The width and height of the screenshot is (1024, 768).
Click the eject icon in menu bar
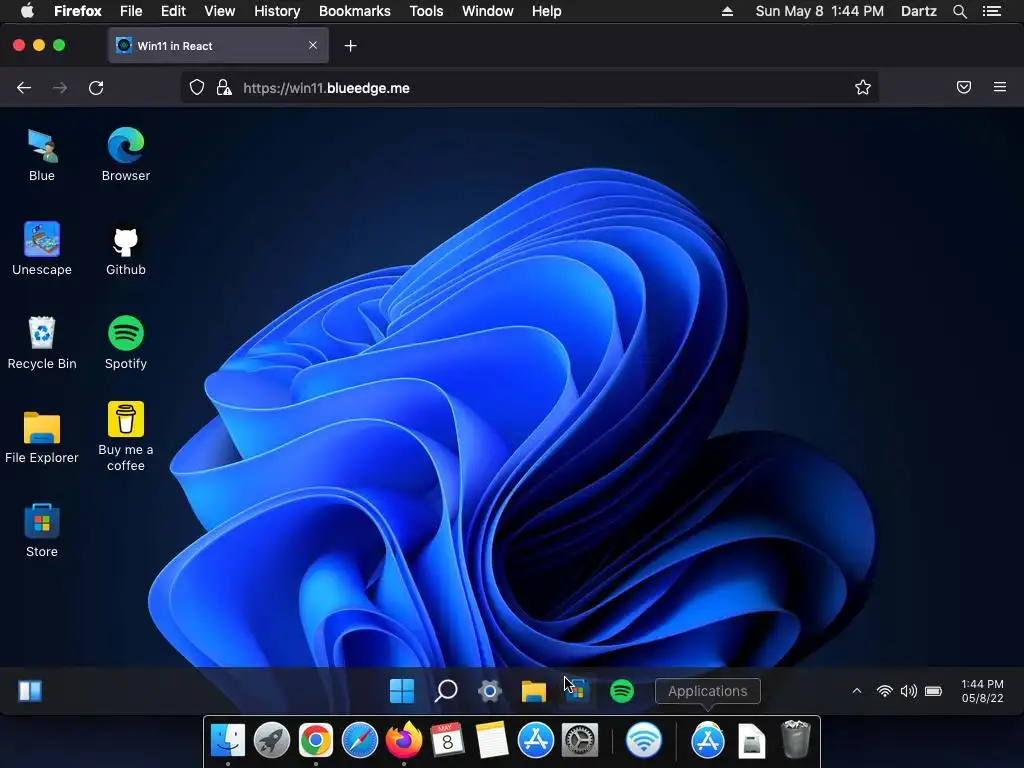[728, 11]
